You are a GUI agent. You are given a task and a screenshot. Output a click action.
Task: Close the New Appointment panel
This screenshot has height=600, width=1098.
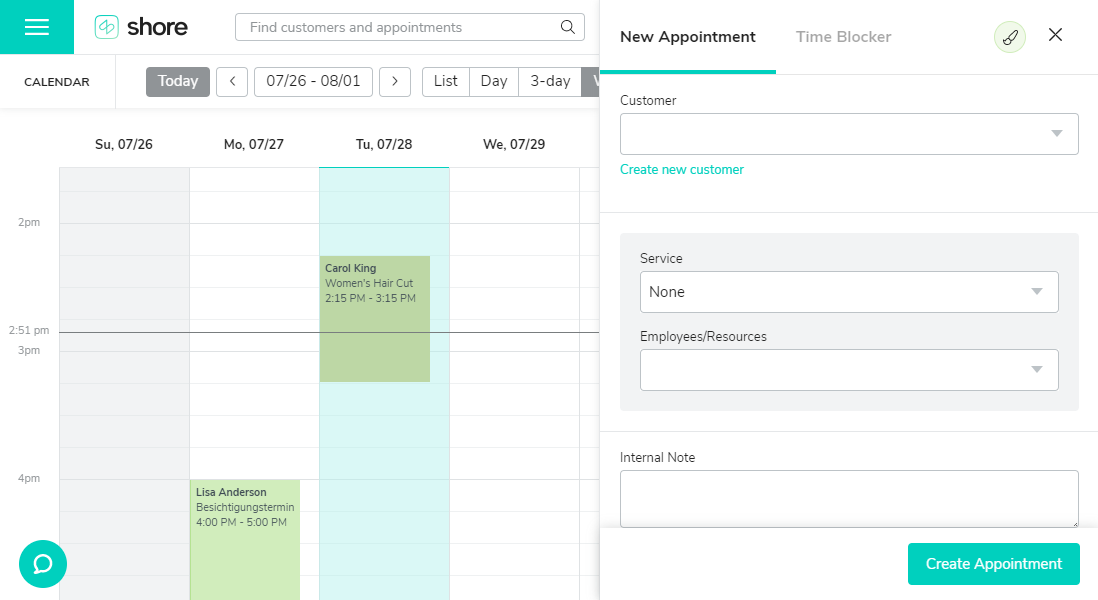1055,35
